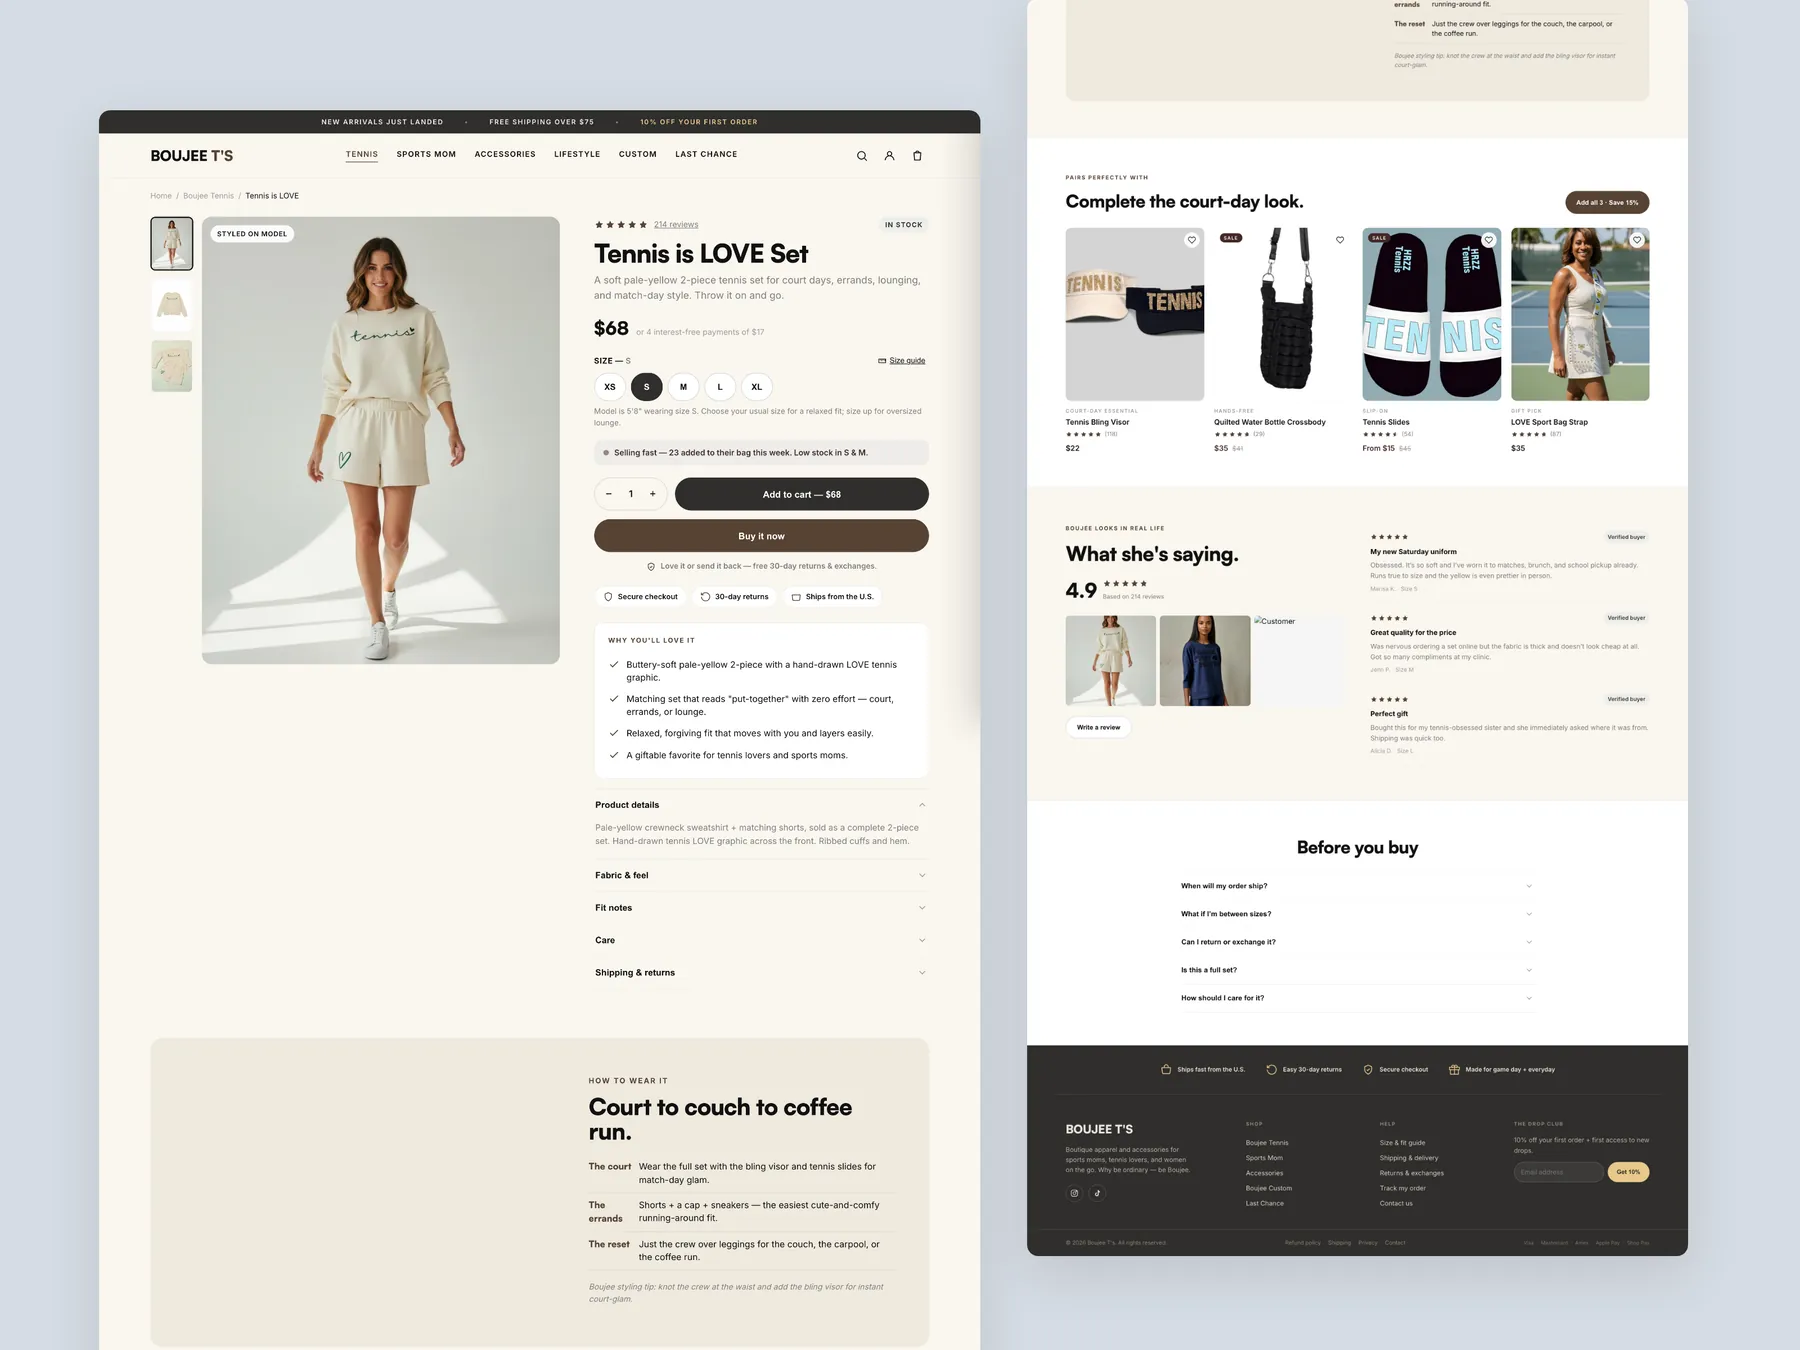The height and width of the screenshot is (1350, 1800).
Task: Open the Sports Mom nav item
Action: (x=426, y=154)
